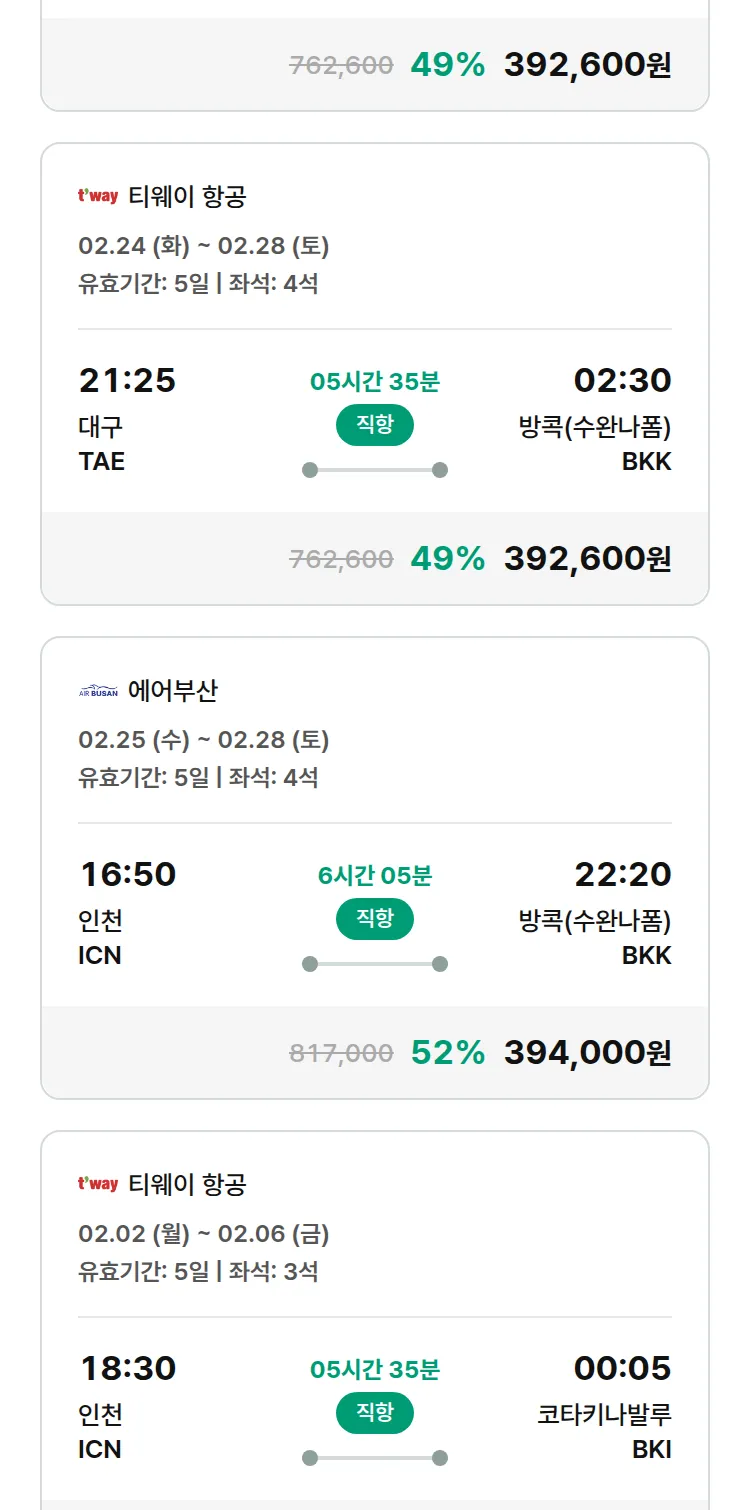Click the 22:20 Bangkok arrival time
Image resolution: width=750 pixels, height=1510 pixels.
click(622, 874)
